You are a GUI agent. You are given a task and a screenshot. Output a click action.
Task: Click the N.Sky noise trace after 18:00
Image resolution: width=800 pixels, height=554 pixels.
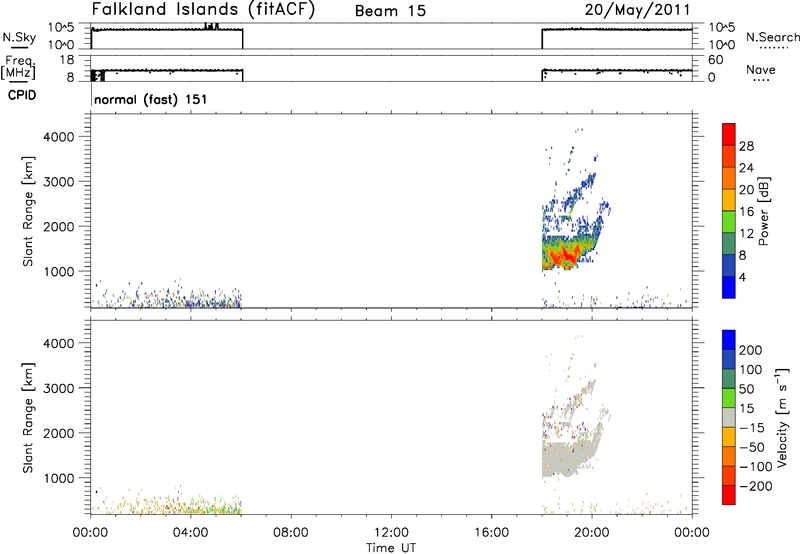point(617,30)
